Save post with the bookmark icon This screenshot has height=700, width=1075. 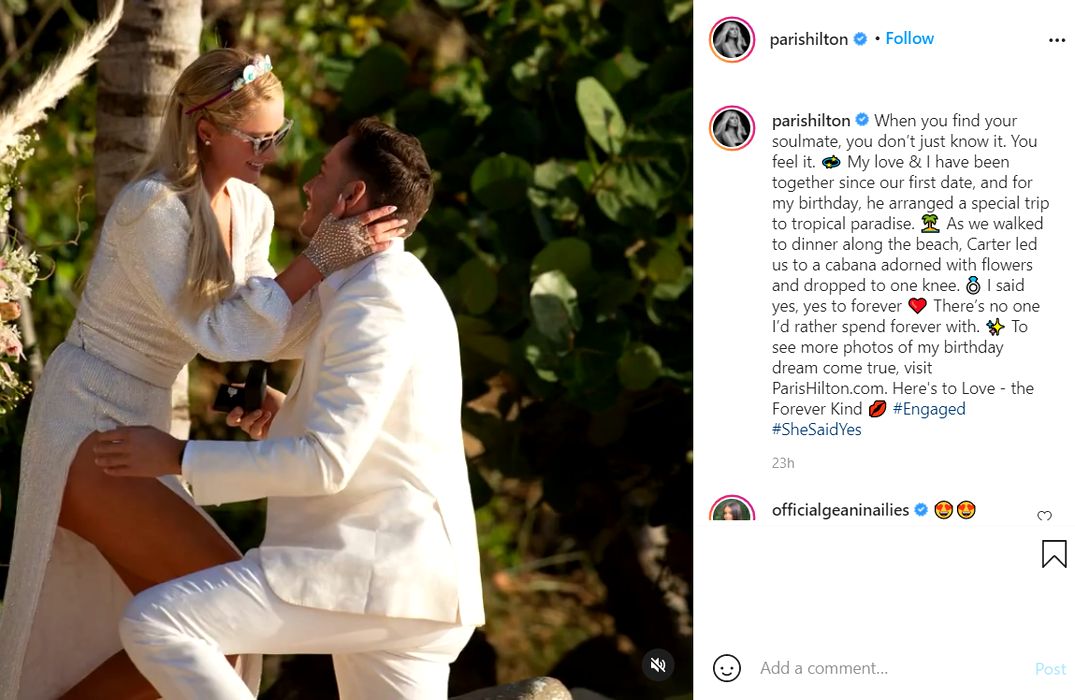point(1054,554)
